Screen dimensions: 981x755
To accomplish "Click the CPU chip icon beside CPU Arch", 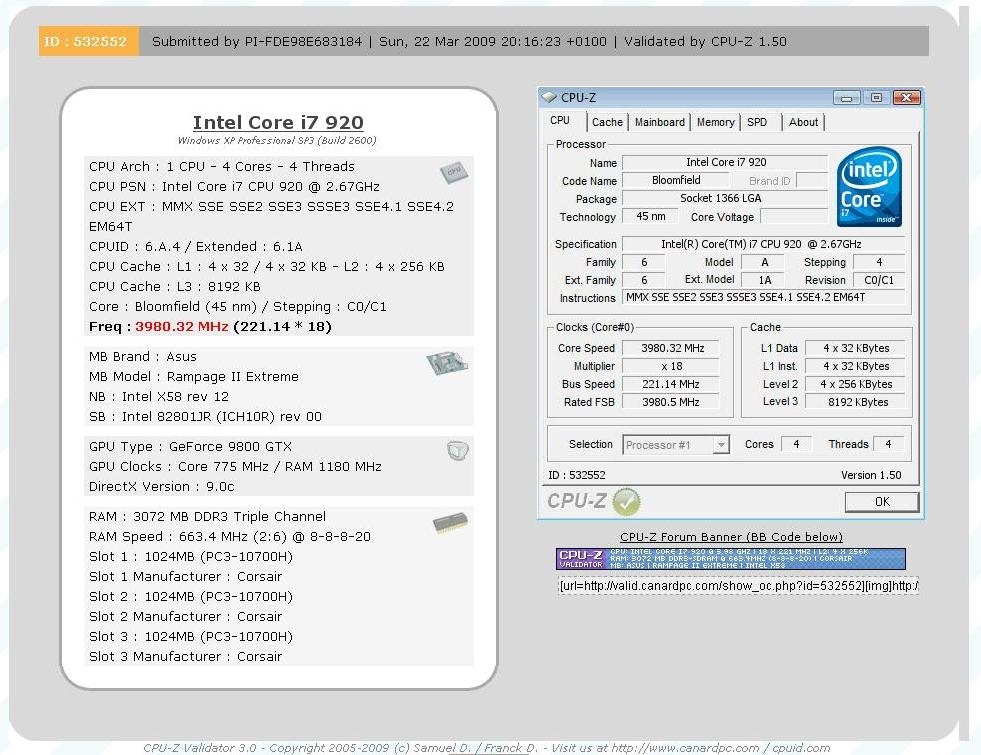I will pyautogui.click(x=454, y=171).
